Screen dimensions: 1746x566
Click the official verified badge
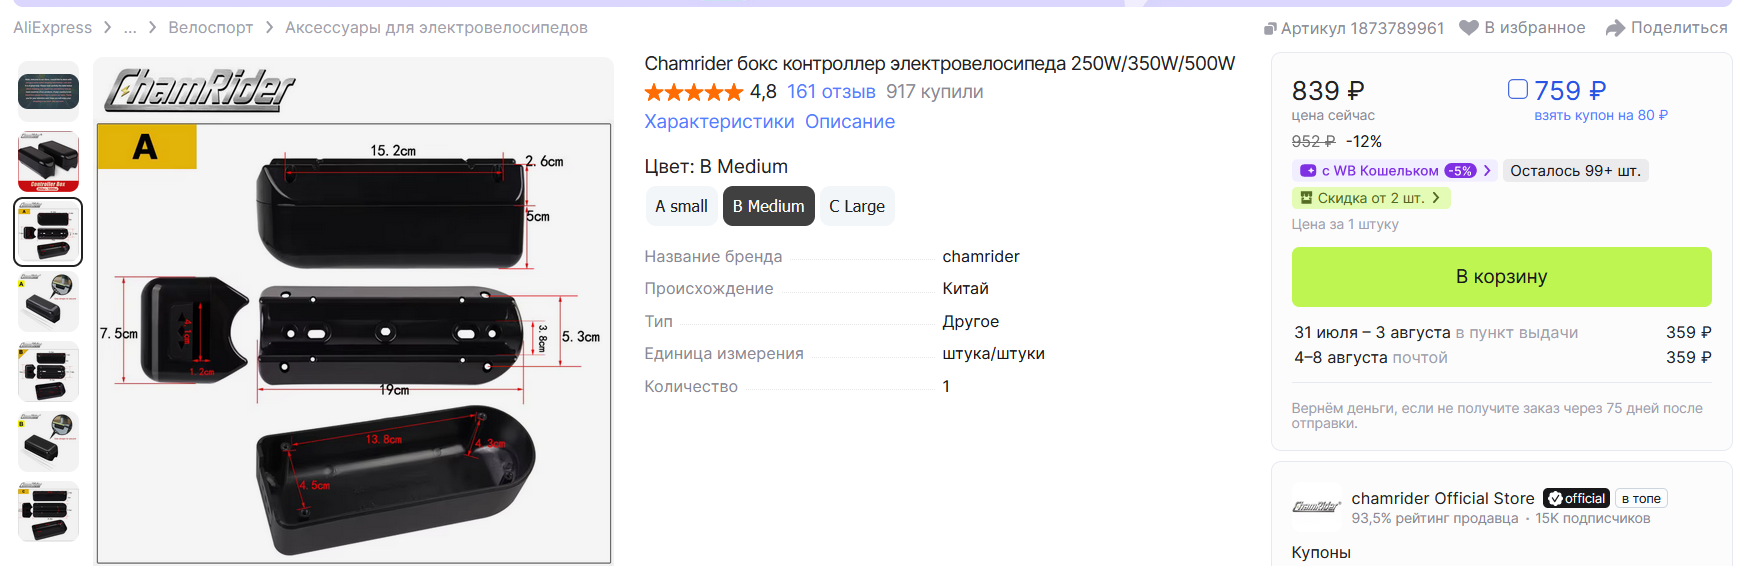[x=1576, y=498]
